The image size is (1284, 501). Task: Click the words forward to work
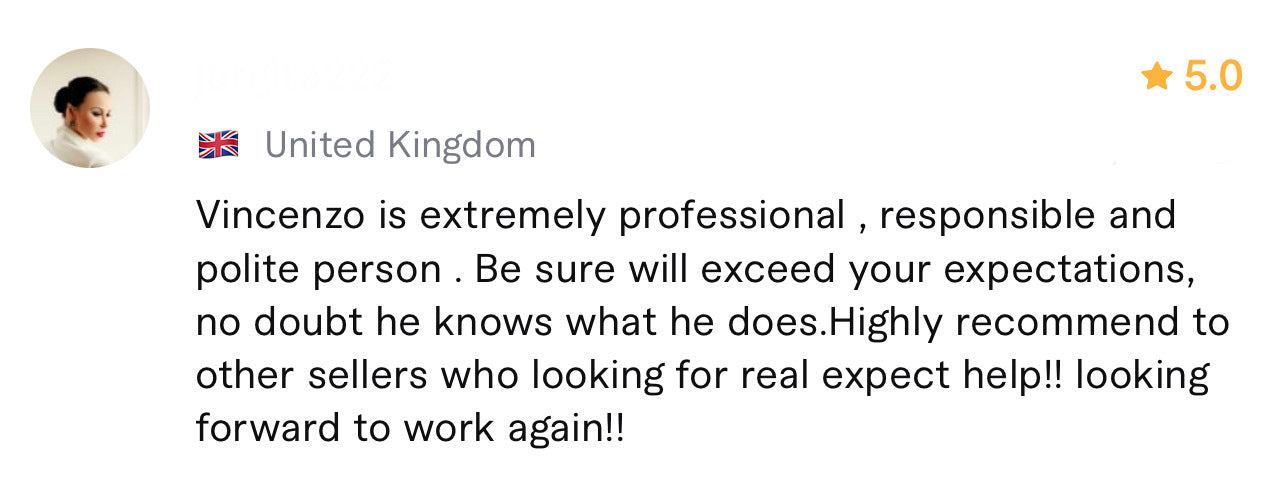[x=335, y=429]
